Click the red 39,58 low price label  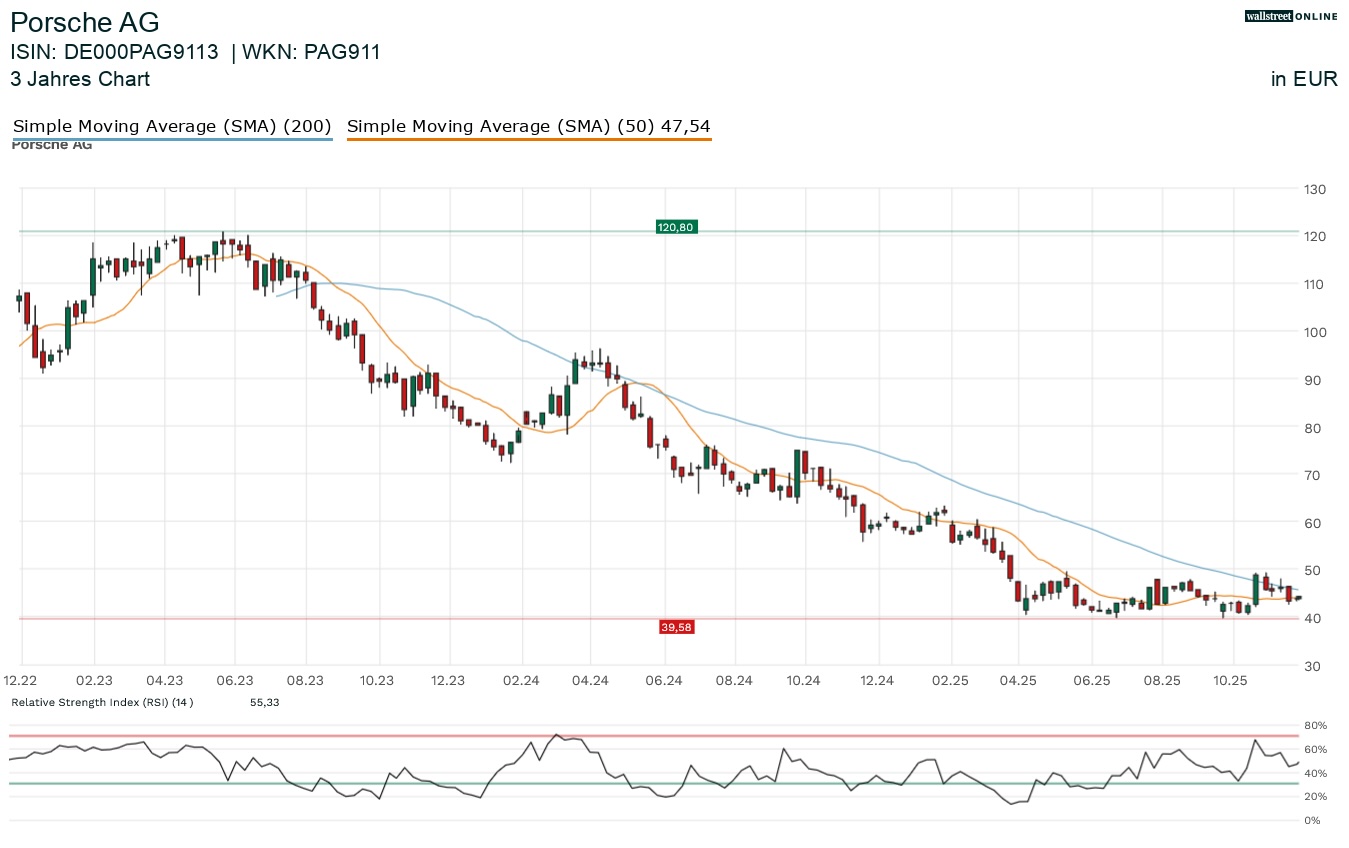[x=676, y=627]
